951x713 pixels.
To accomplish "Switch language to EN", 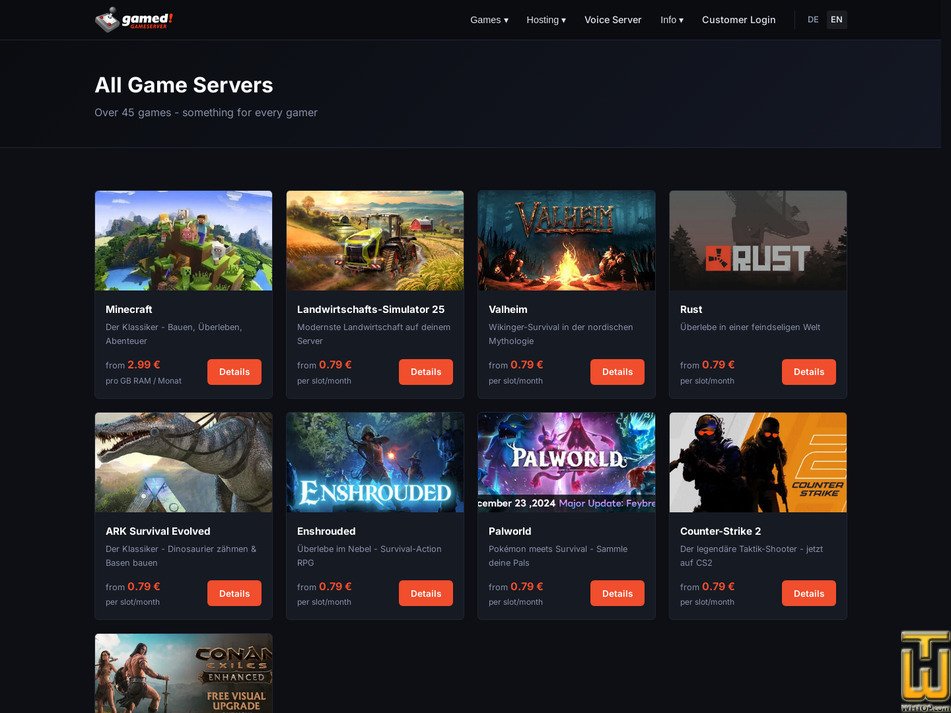I will [836, 19].
